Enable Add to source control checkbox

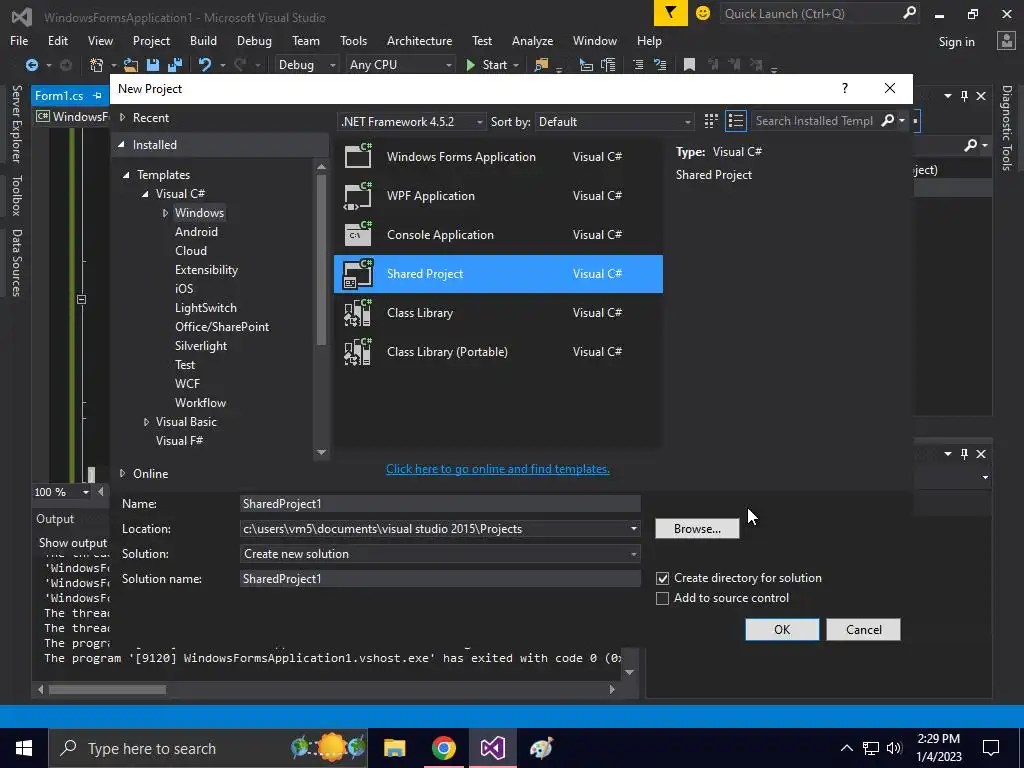pyautogui.click(x=662, y=598)
